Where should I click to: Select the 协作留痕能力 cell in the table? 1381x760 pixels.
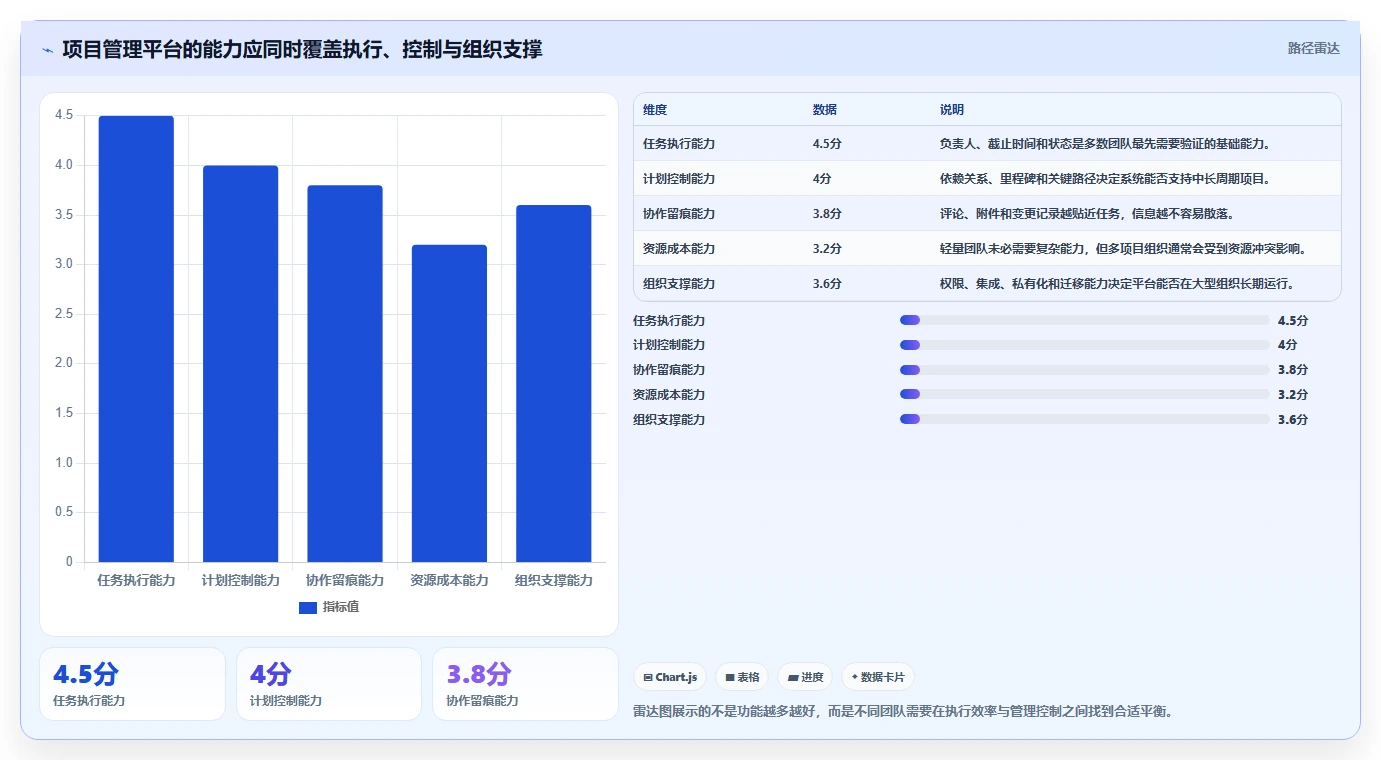679,214
